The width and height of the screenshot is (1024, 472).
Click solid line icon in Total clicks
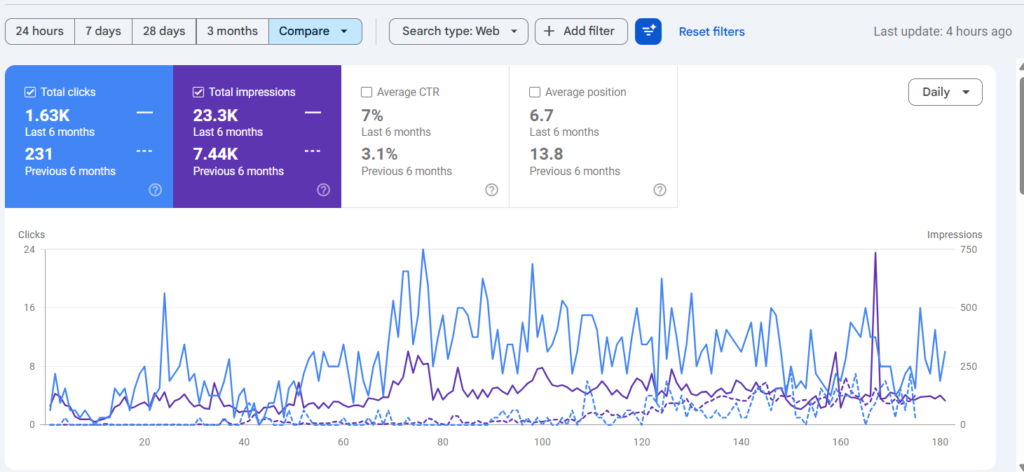point(144,113)
